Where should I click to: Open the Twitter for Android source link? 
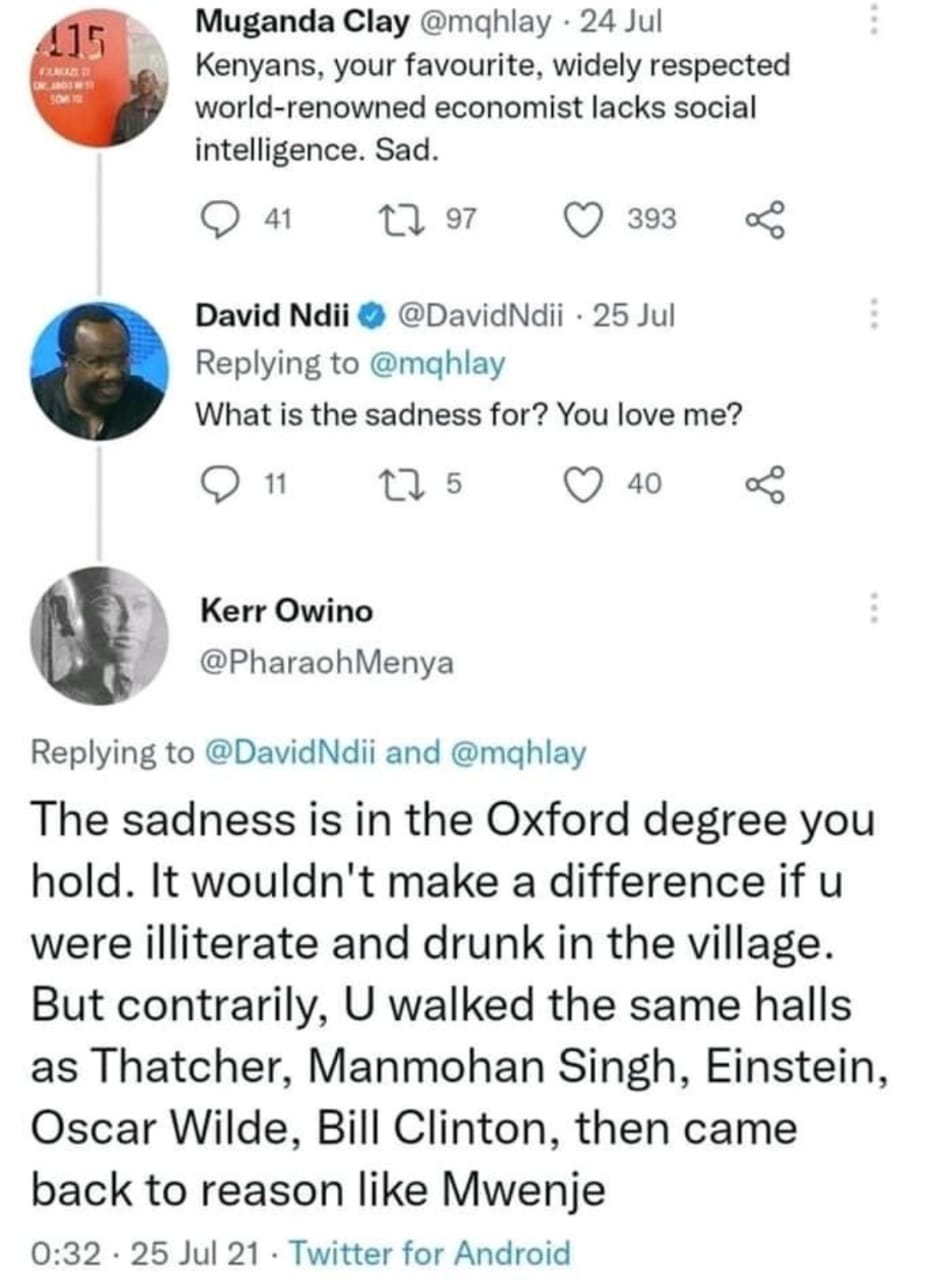(x=435, y=1253)
